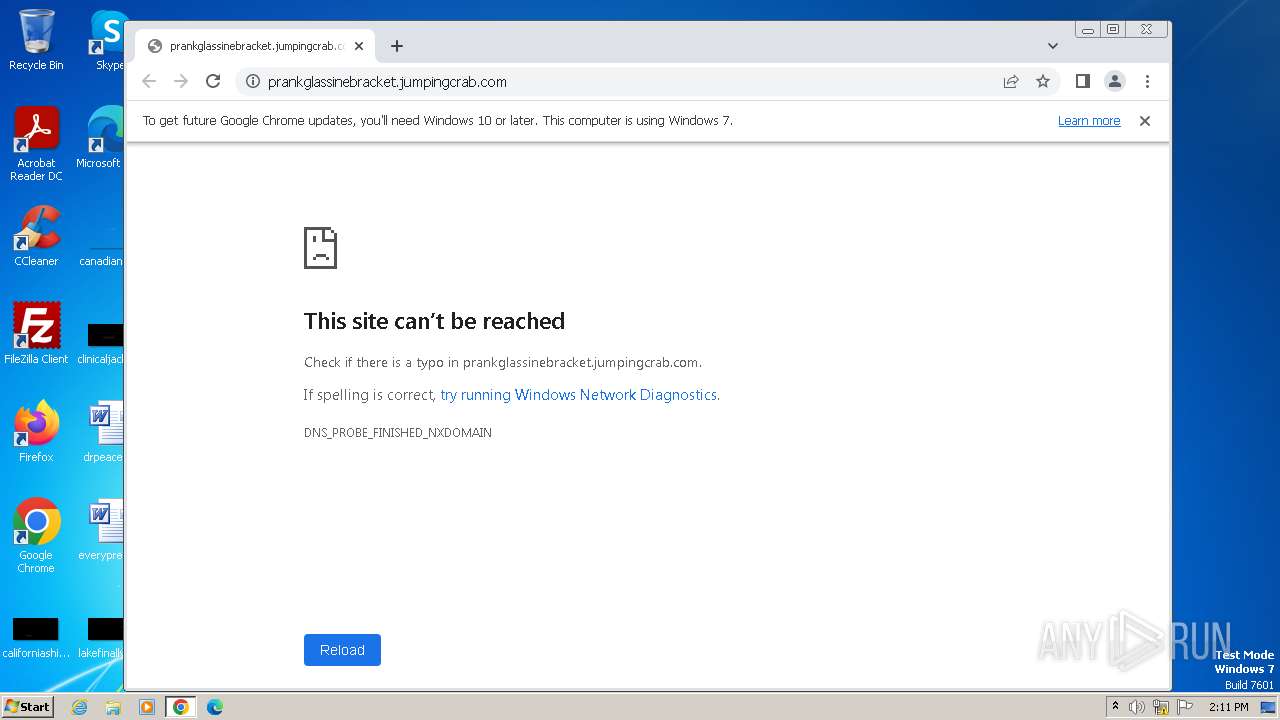Open FileZilla Client desktop shortcut

point(36,333)
